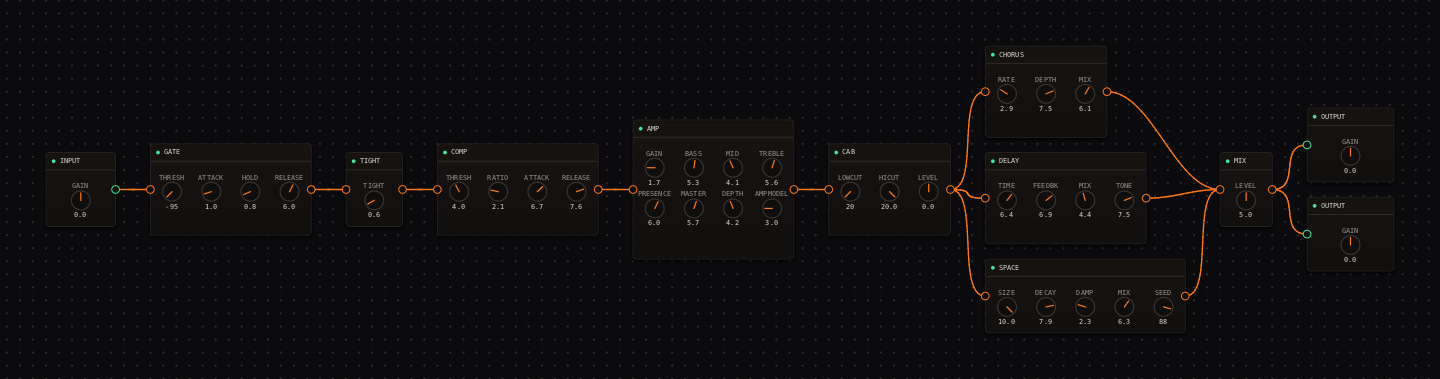Click the SPACE SEED knob
Viewport: 1440px width, 379px height.
click(x=1163, y=307)
